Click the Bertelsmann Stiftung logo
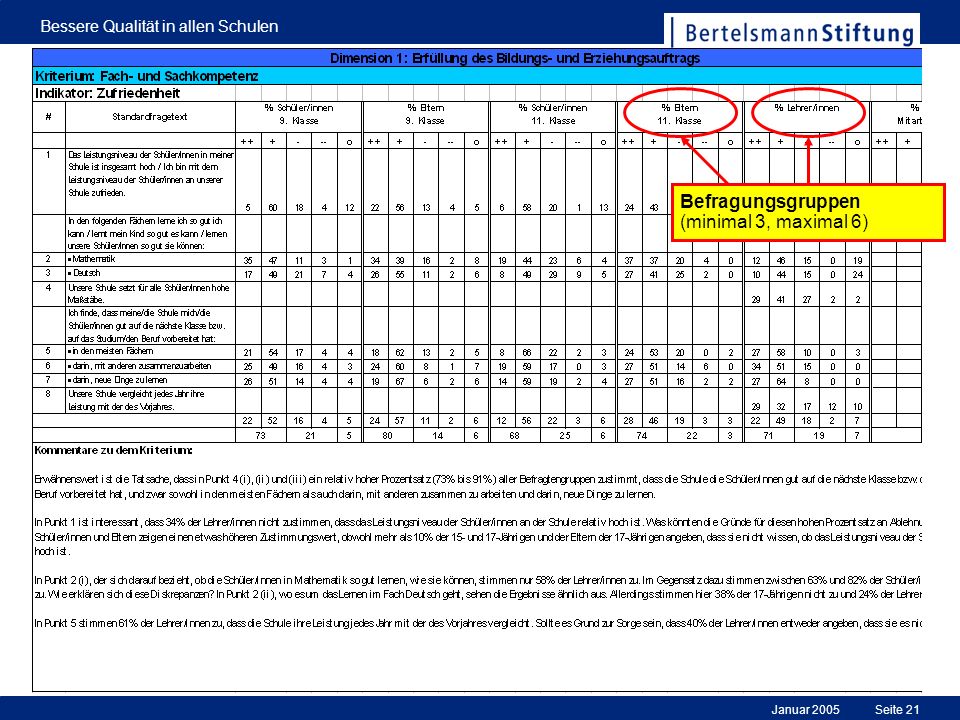Screen dimensions: 960x720 pyautogui.click(x=792, y=32)
